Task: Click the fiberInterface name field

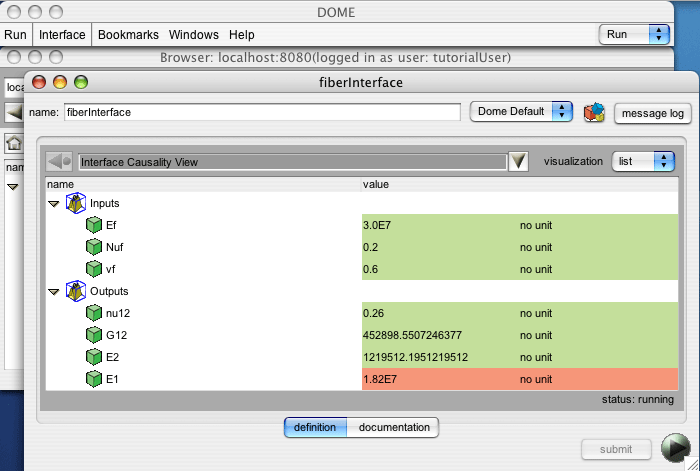Action: (x=262, y=112)
